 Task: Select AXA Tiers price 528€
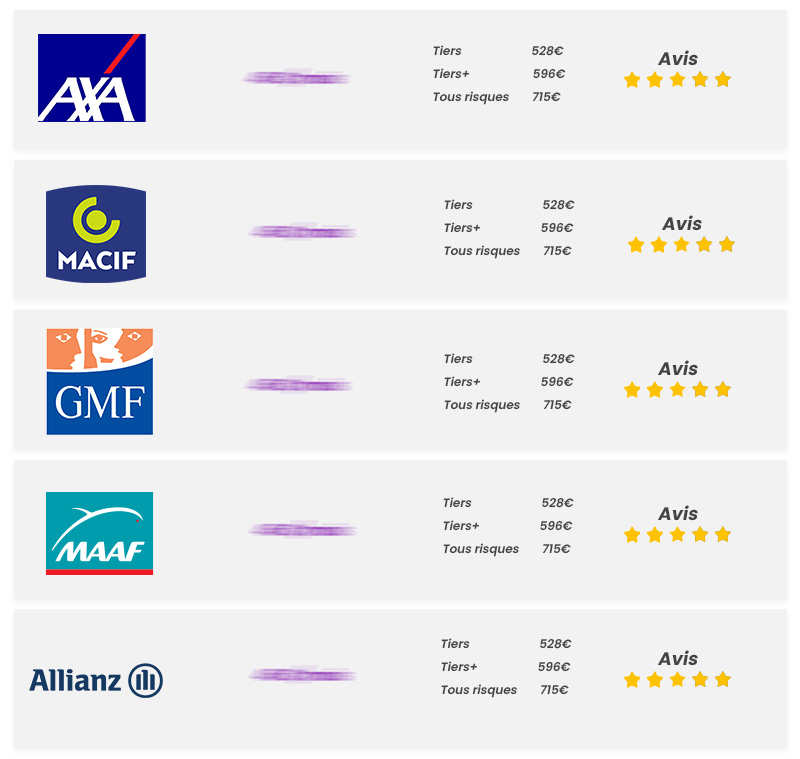coord(547,51)
